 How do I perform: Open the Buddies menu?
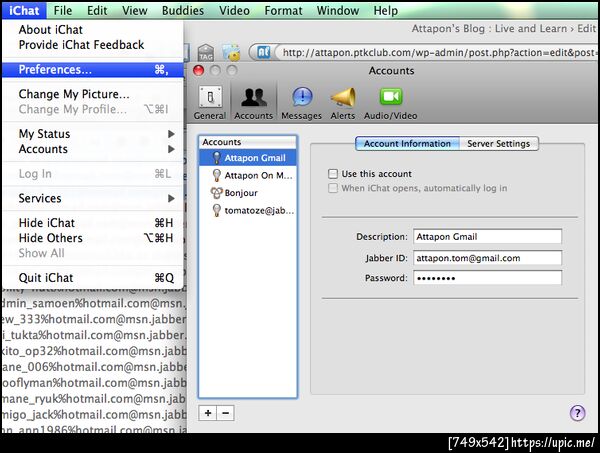183,10
